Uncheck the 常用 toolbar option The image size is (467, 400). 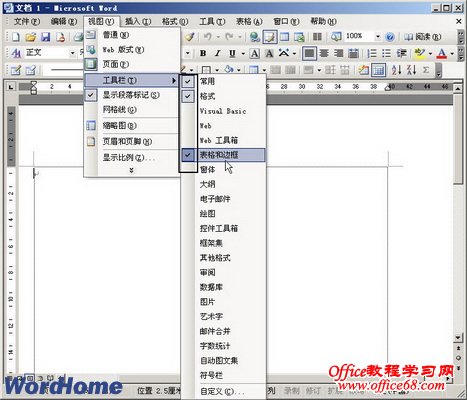coord(223,81)
